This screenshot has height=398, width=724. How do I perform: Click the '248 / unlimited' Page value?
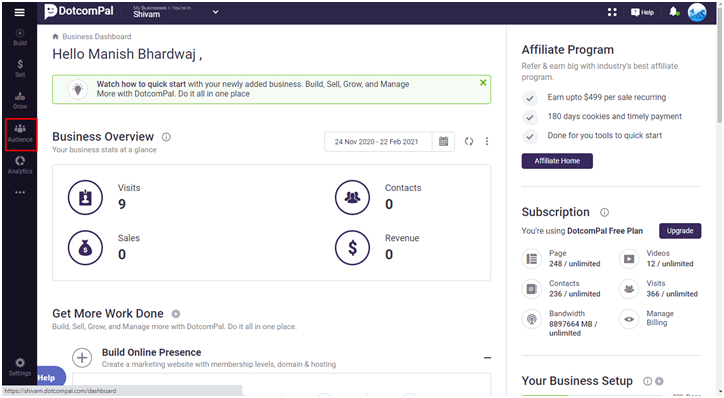pos(575,264)
